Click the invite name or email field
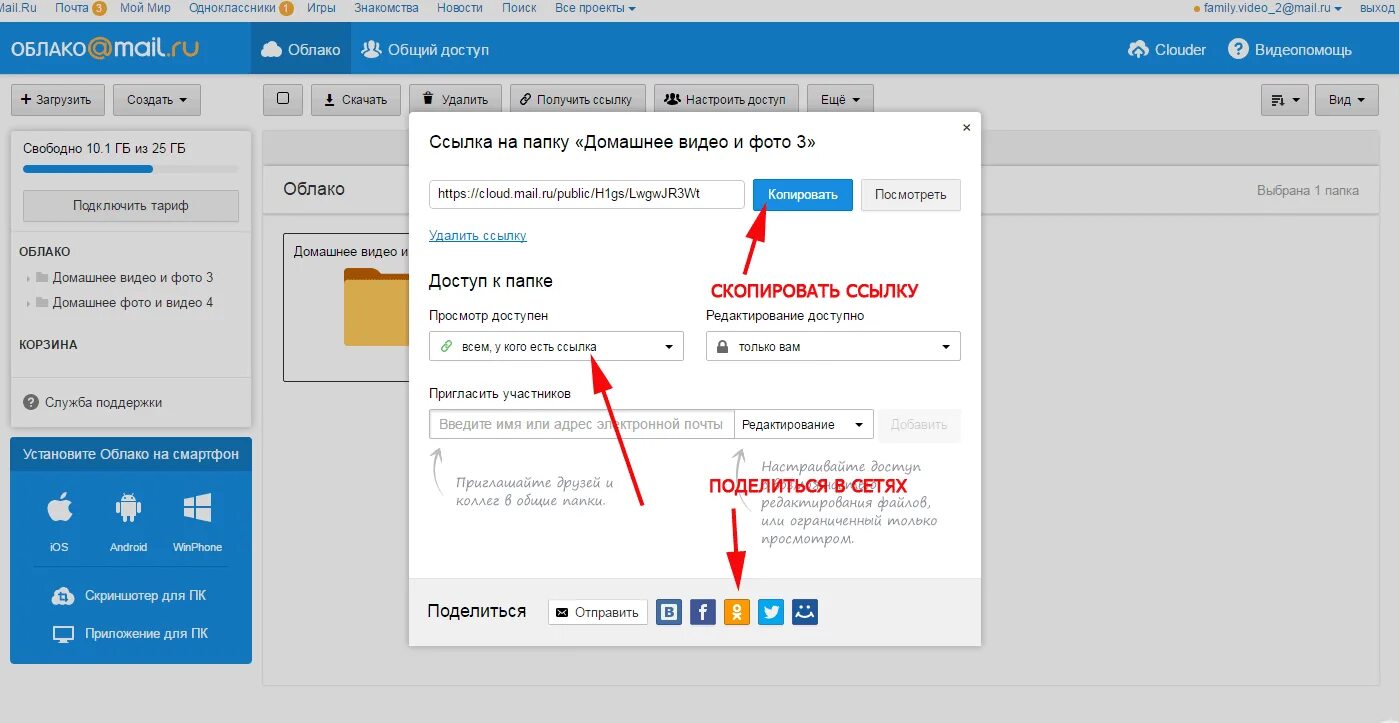The width and height of the screenshot is (1399, 723). pyautogui.click(x=581, y=424)
